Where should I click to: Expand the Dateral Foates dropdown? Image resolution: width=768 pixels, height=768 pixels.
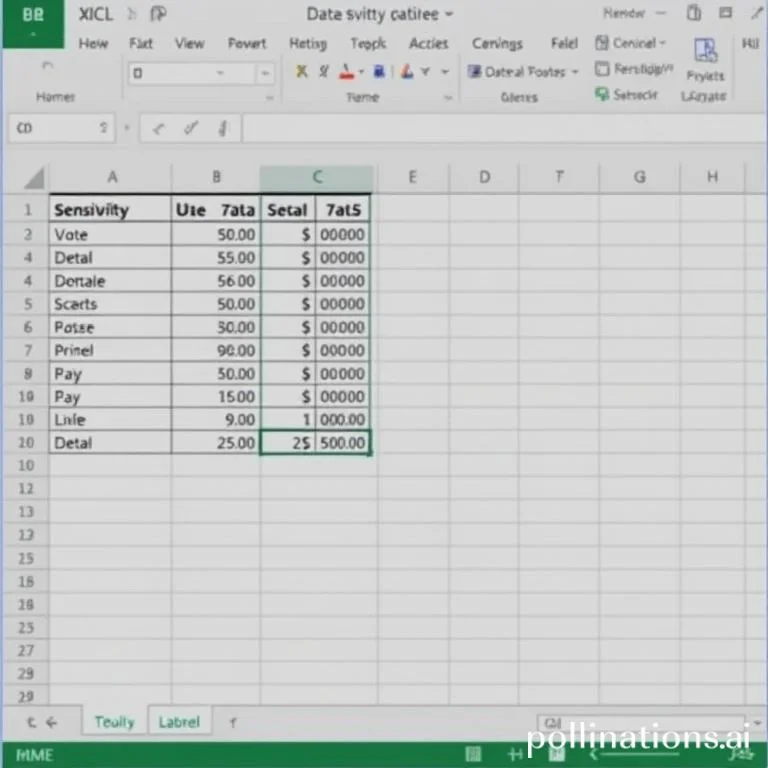click(x=574, y=72)
